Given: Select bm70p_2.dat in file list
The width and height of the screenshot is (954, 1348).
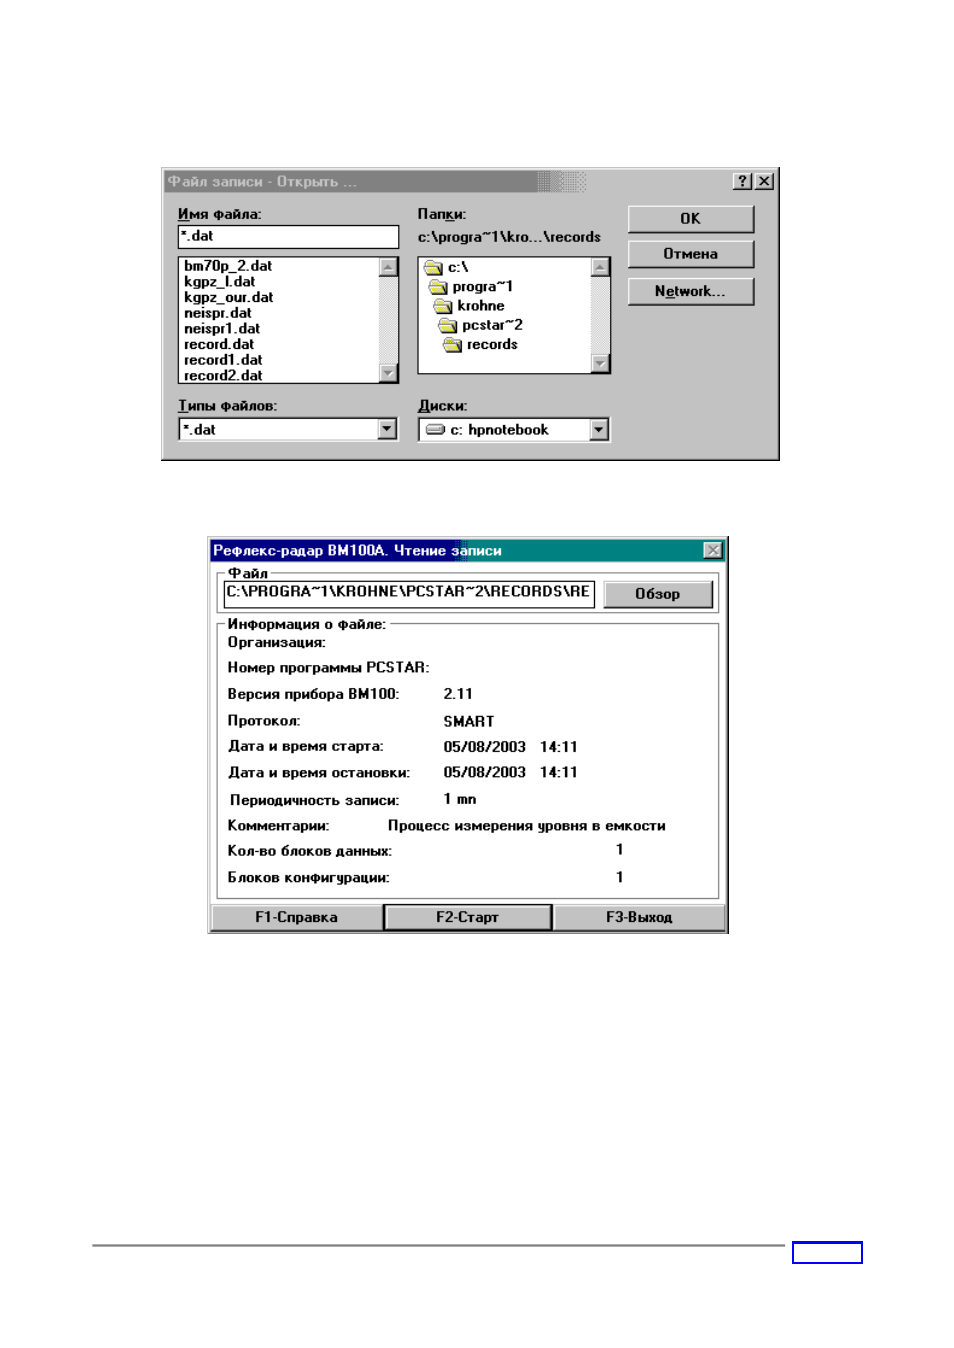Looking at the screenshot, I should (228, 266).
